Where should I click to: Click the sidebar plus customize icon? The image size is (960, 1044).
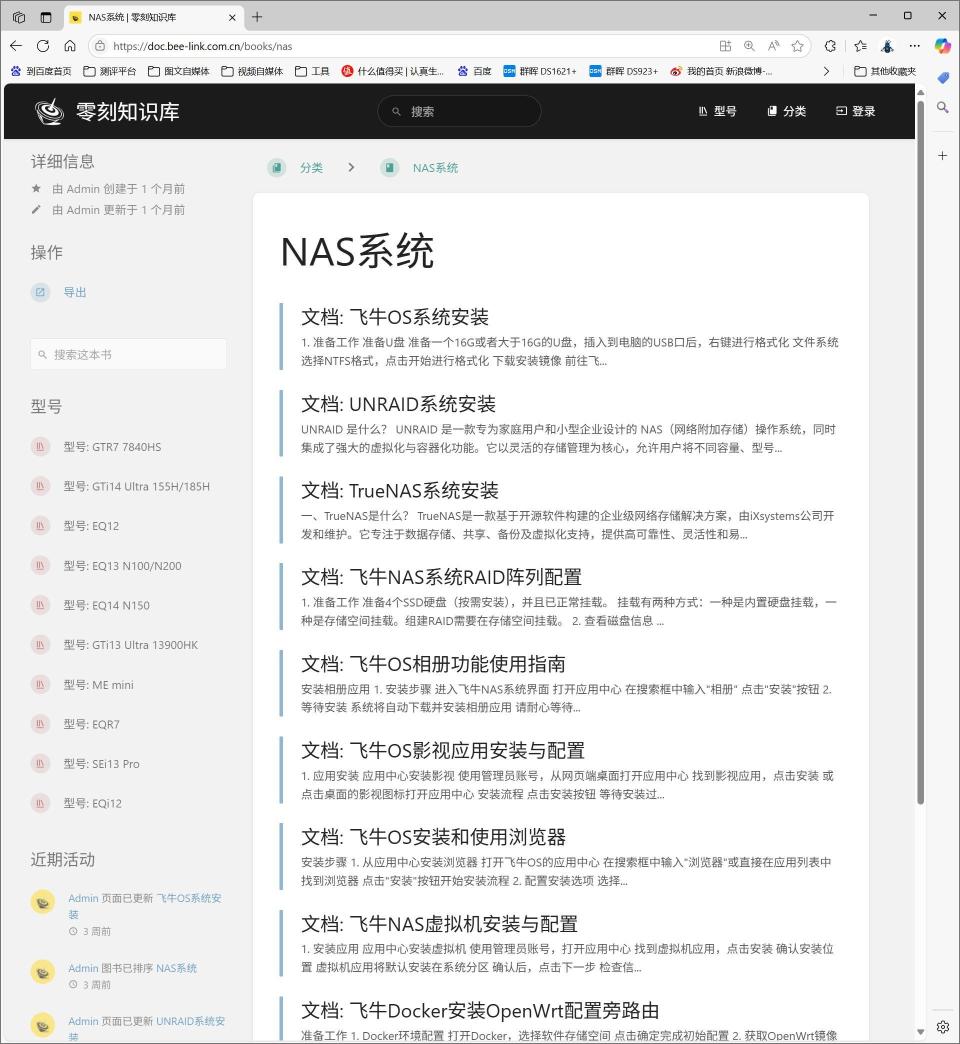(943, 156)
